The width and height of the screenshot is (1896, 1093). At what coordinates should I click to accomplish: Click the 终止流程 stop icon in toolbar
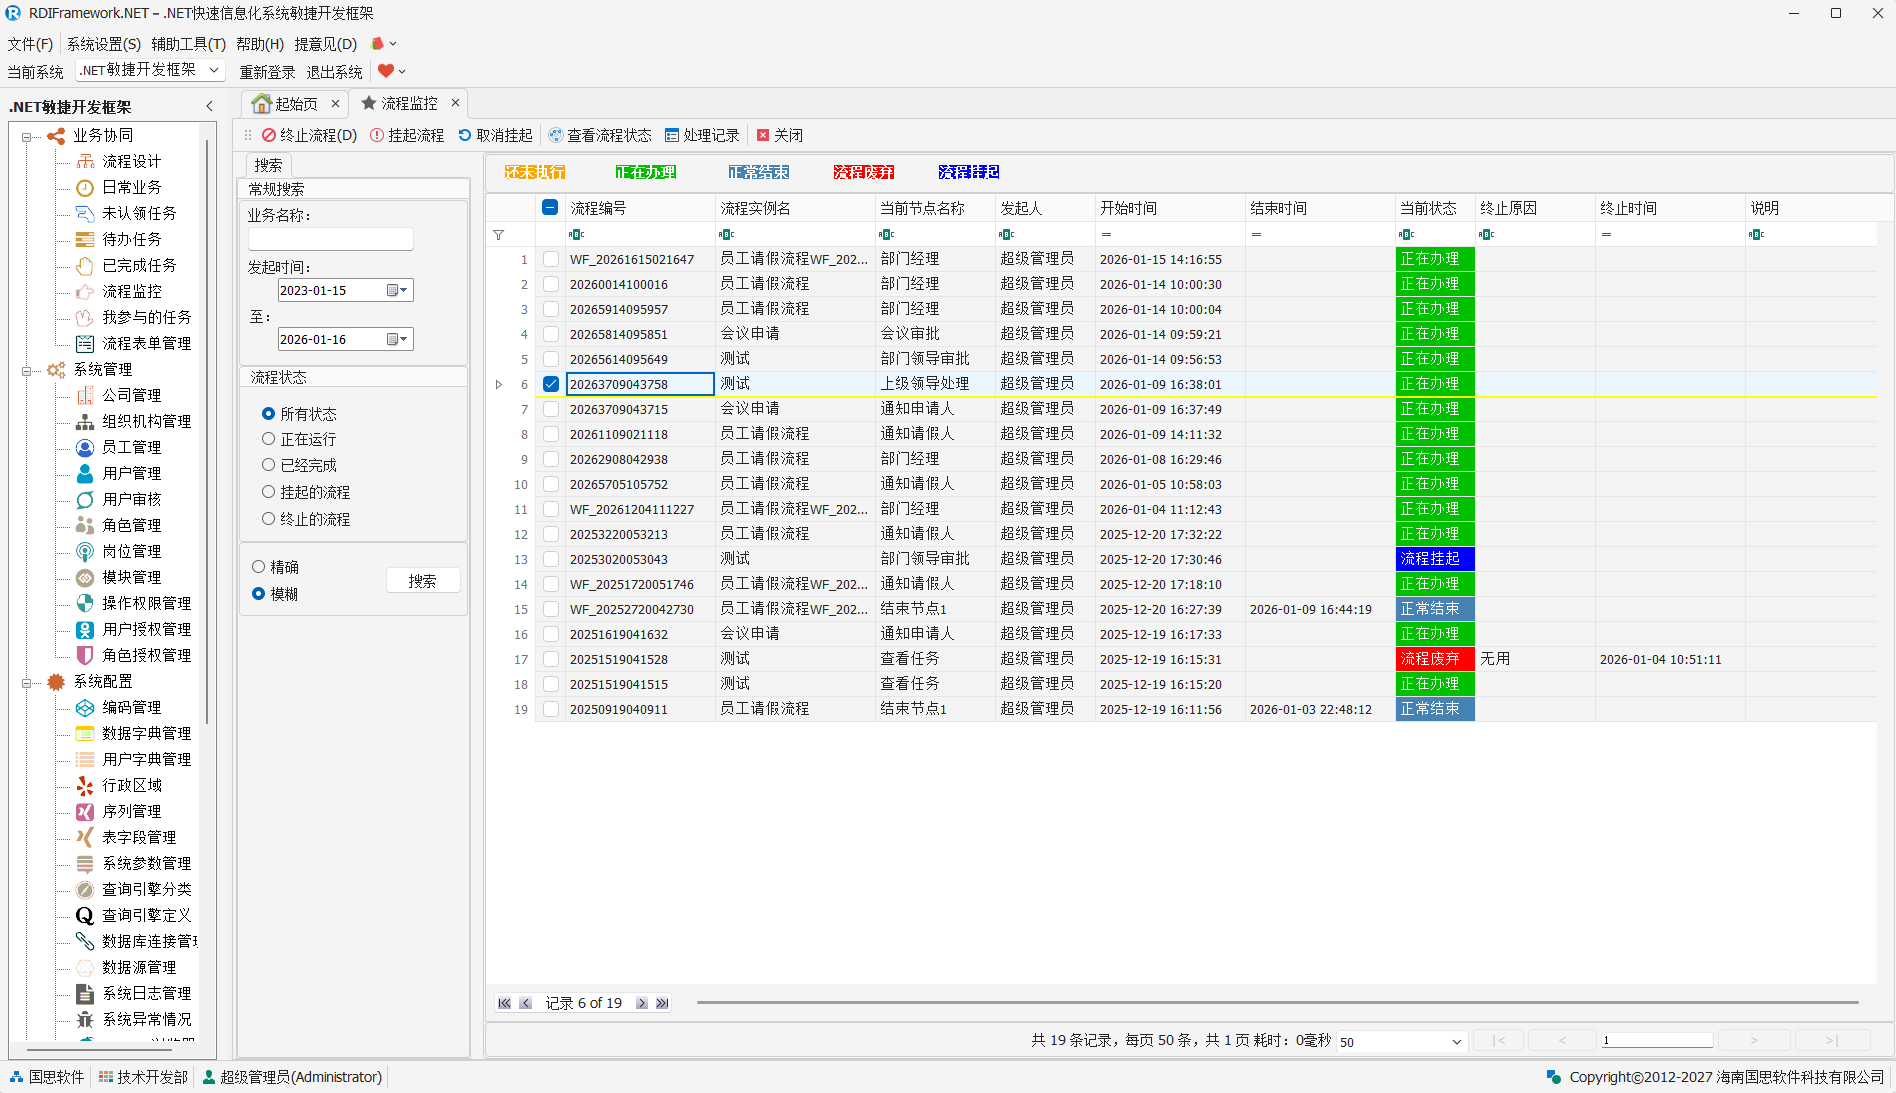tap(269, 135)
